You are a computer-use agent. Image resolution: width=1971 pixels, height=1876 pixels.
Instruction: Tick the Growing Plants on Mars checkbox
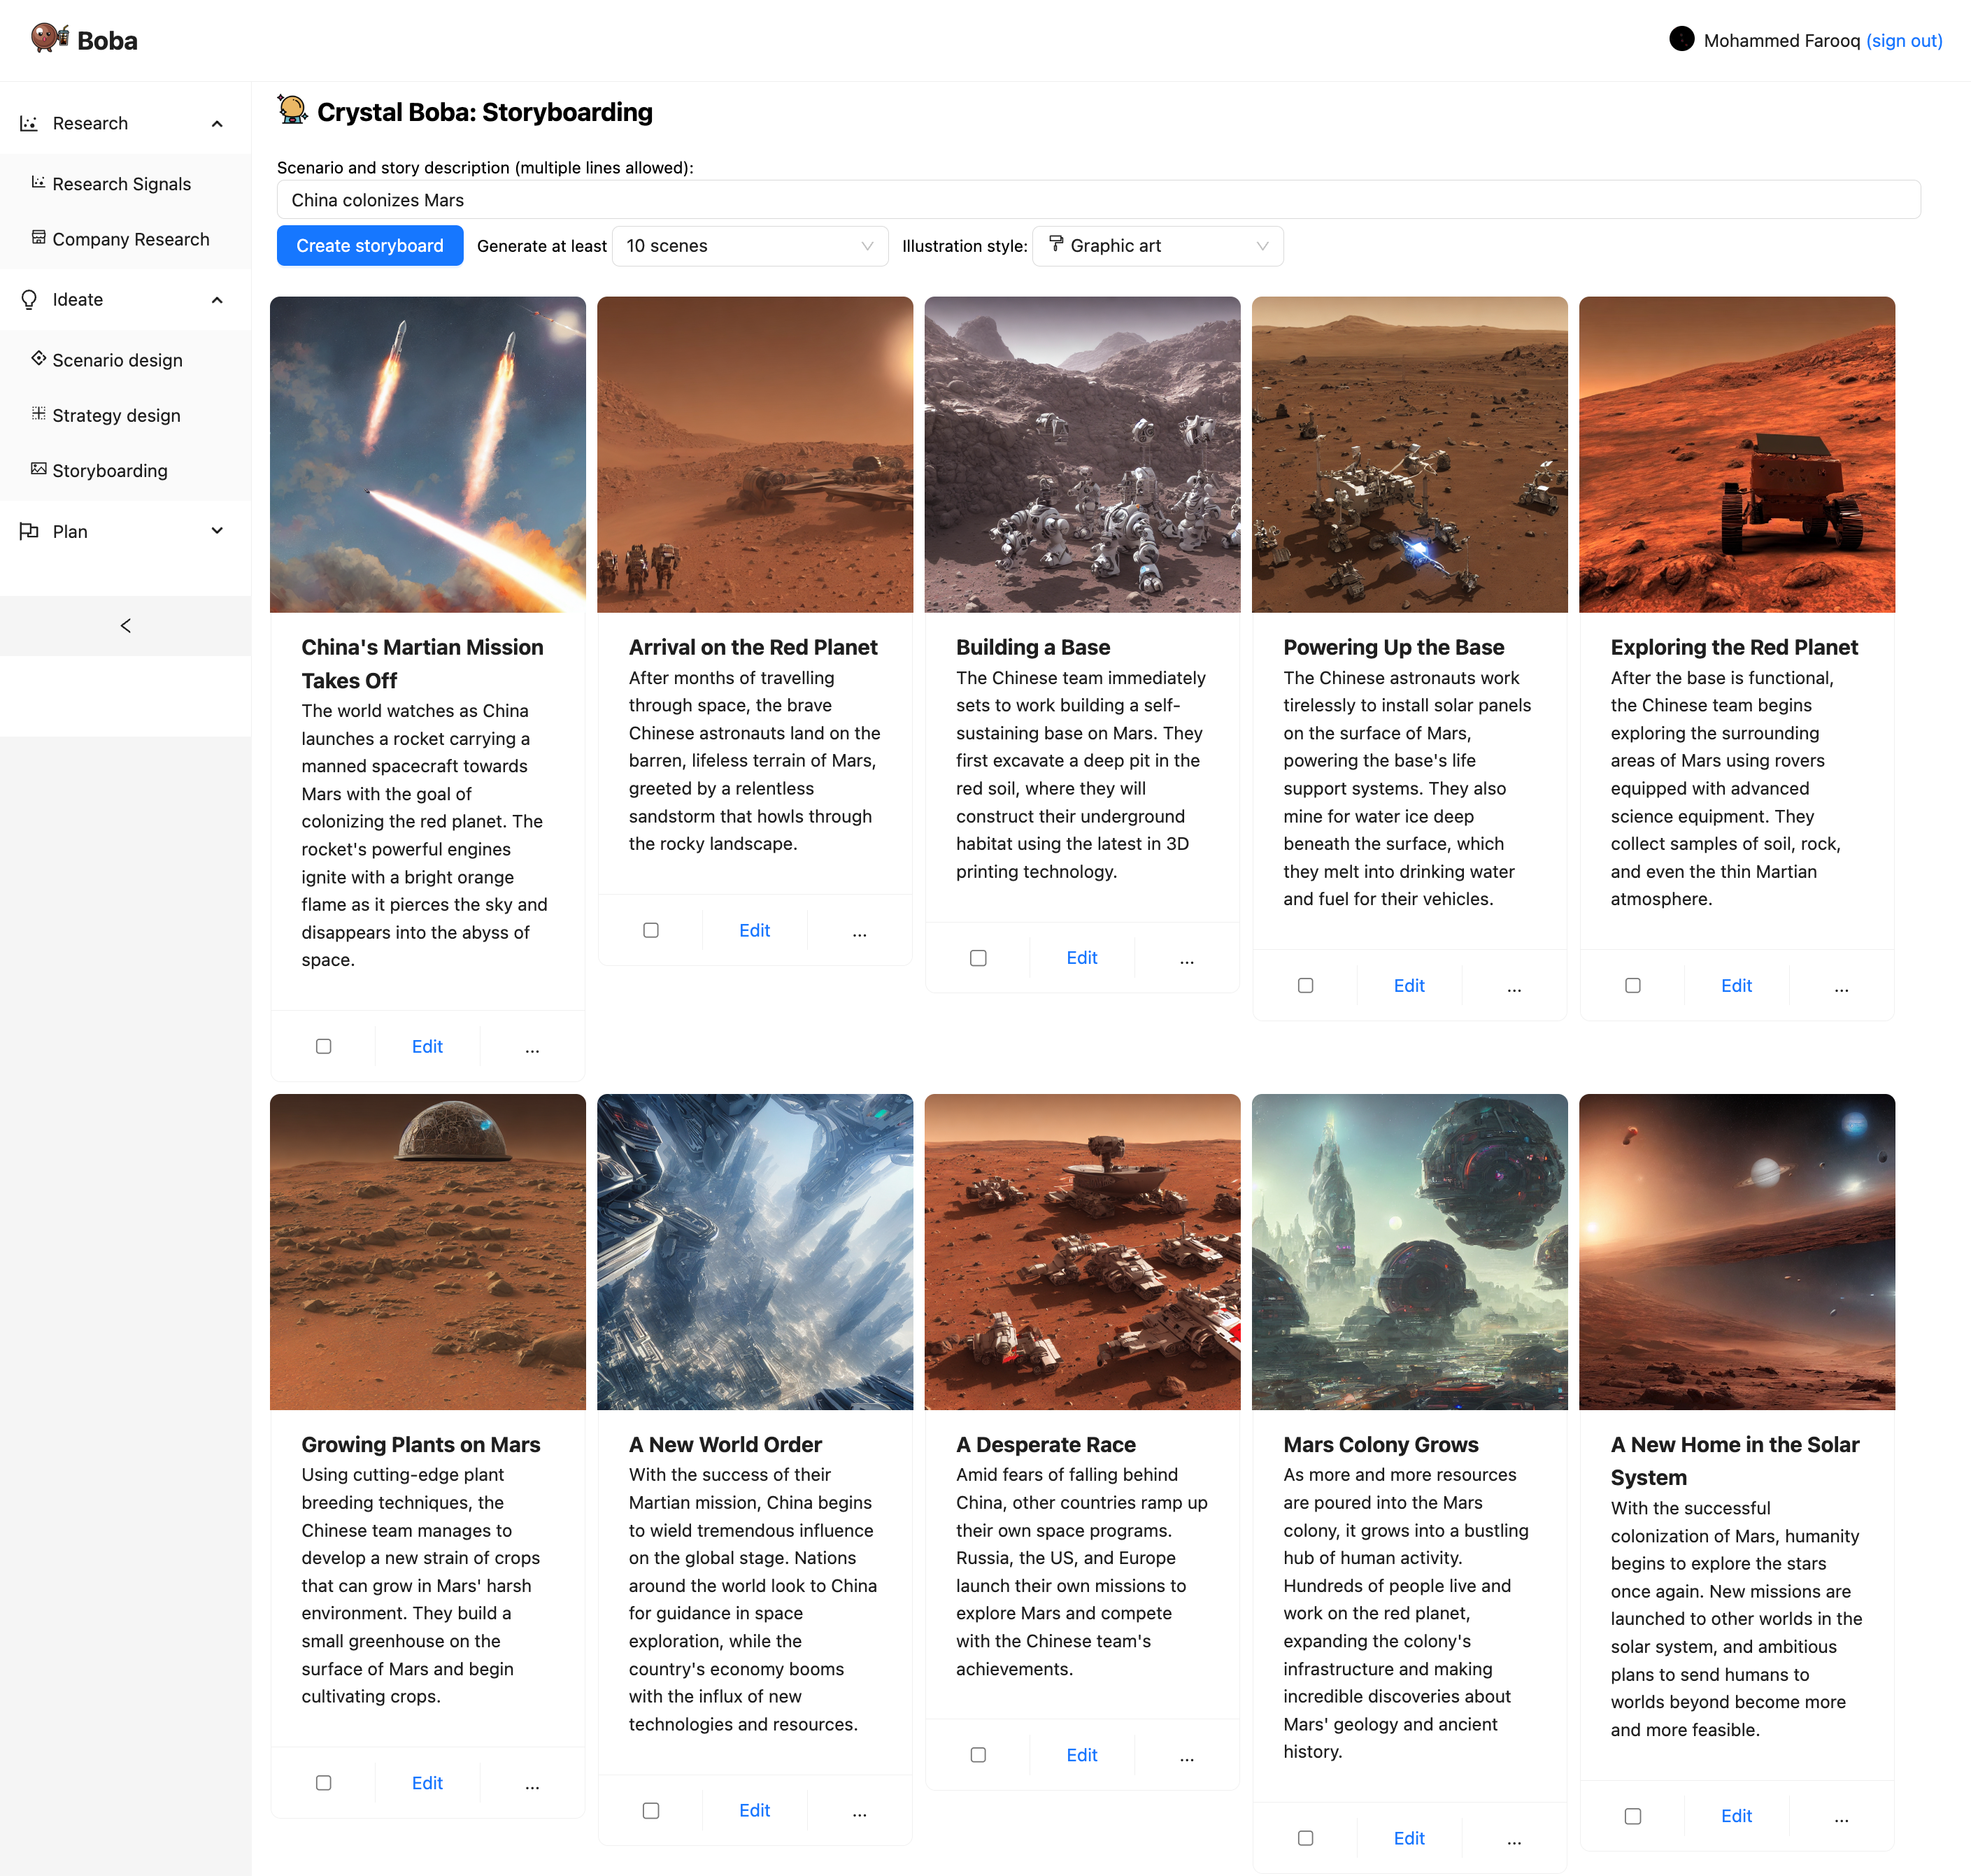pyautogui.click(x=323, y=1783)
